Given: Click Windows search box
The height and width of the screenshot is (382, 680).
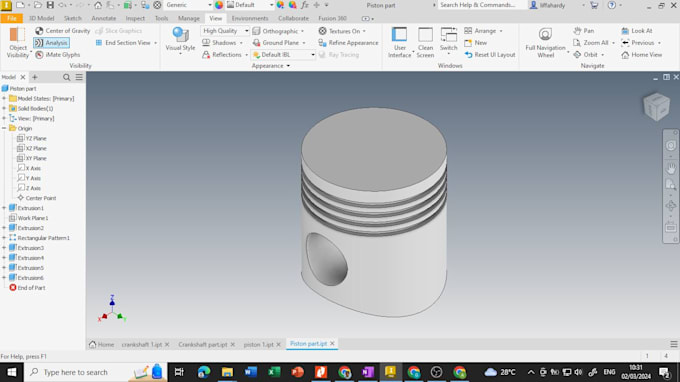Looking at the screenshot, I should [94, 372].
